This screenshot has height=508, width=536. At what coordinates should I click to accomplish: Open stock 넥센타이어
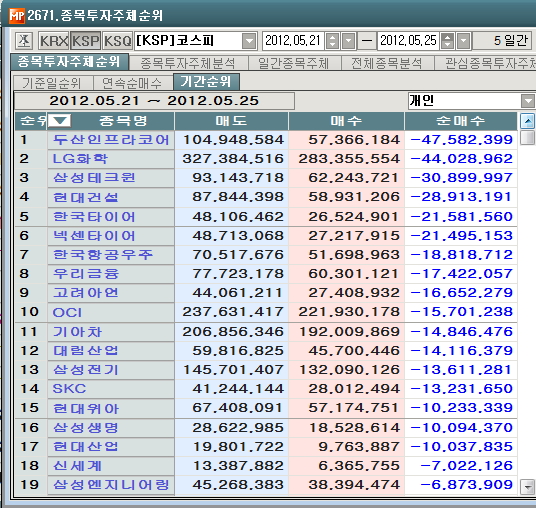tap(111, 236)
